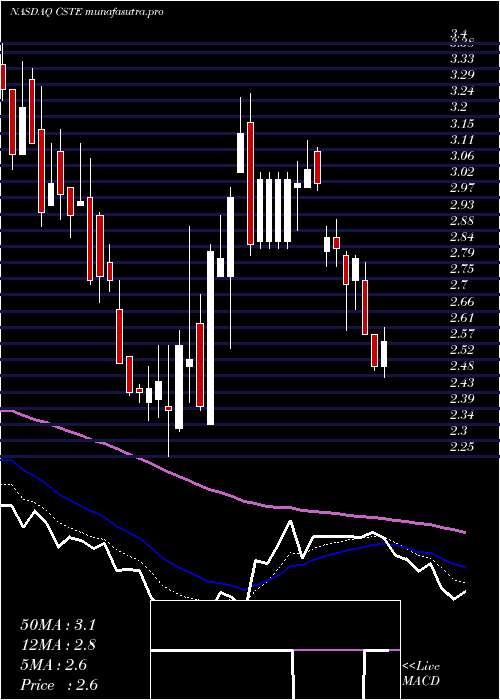Click the 2.7 price axis label

[x=458, y=285]
